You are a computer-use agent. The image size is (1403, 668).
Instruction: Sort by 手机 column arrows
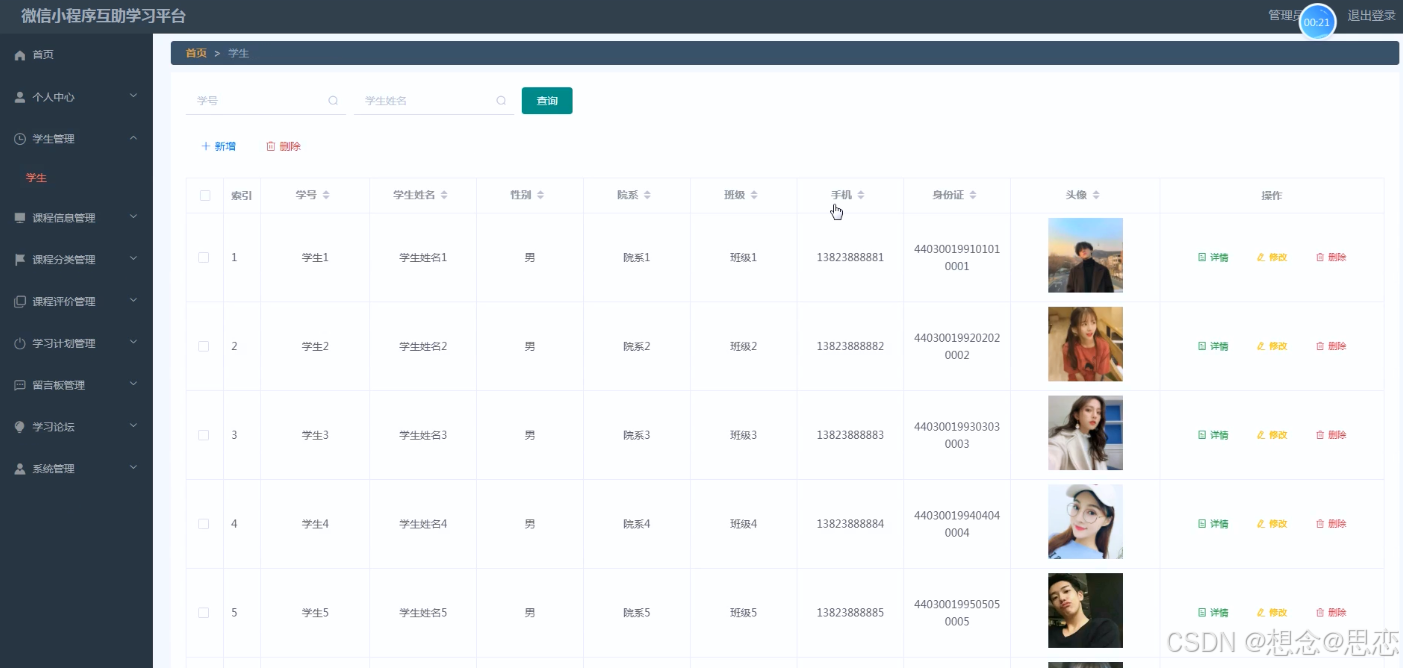point(861,195)
